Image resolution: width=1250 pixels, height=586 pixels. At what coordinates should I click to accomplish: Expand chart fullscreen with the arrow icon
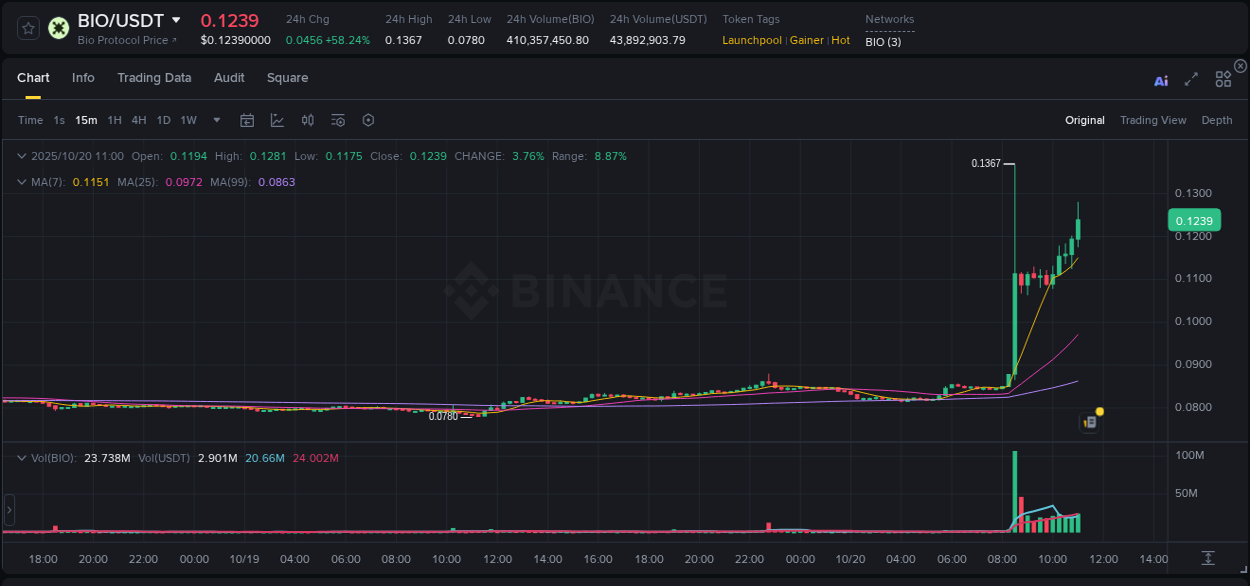click(1191, 80)
